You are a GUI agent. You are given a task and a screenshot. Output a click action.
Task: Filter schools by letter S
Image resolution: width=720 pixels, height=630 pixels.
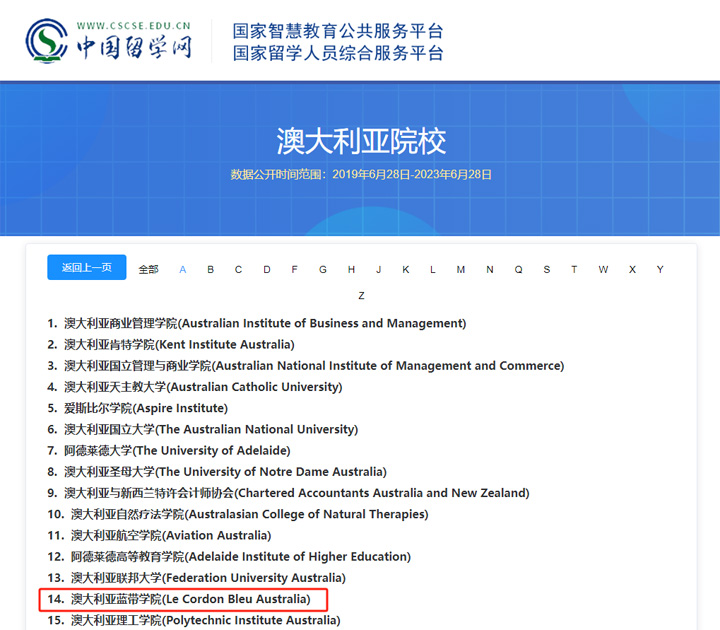(x=546, y=270)
